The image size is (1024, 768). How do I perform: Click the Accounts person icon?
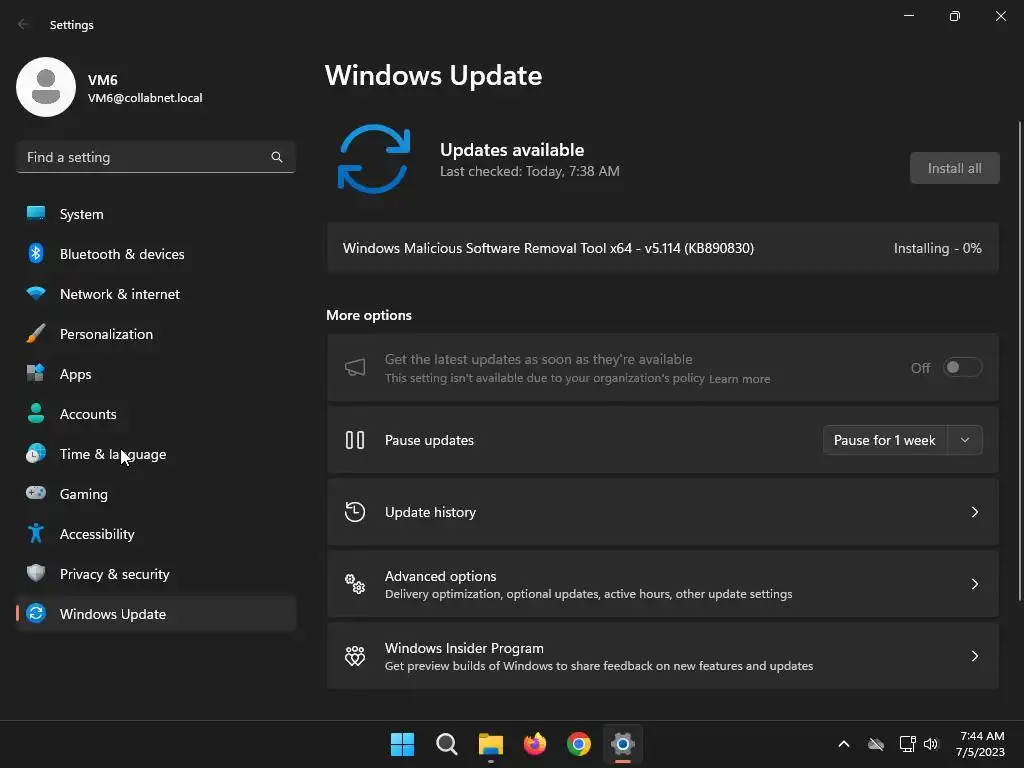pyautogui.click(x=36, y=413)
